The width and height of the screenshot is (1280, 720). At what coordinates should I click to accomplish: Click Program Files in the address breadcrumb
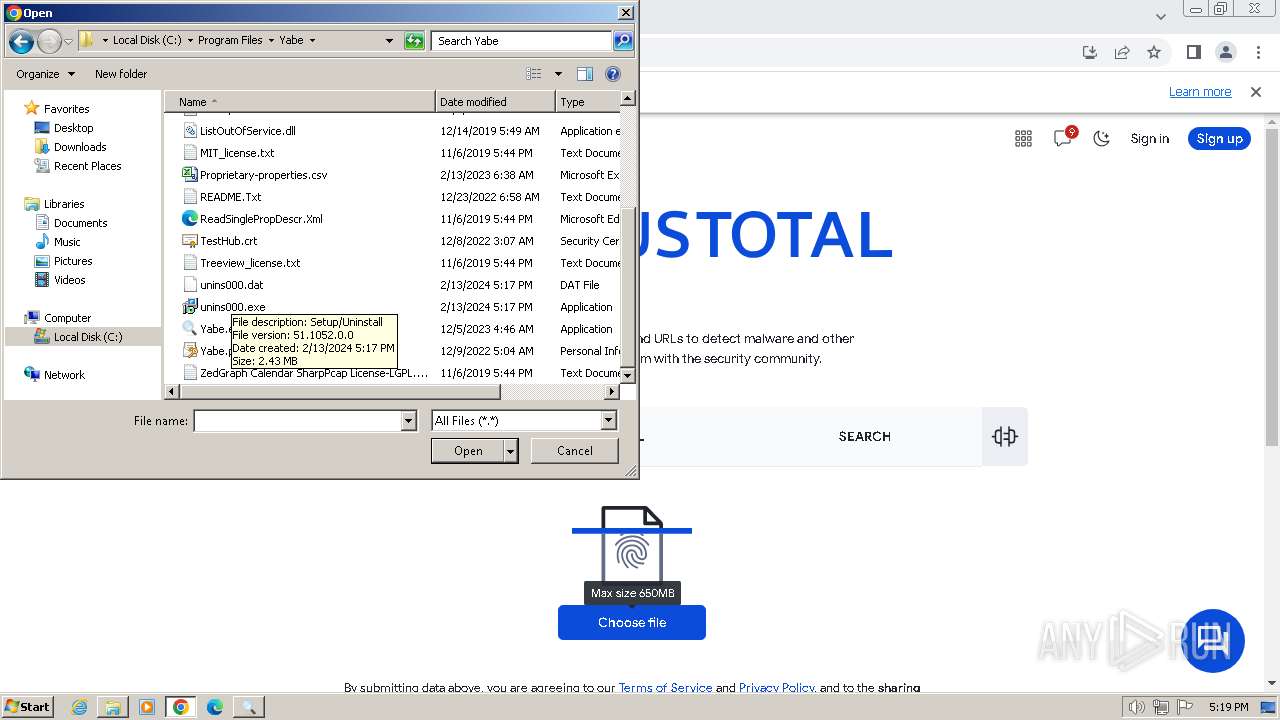pyautogui.click(x=230, y=41)
